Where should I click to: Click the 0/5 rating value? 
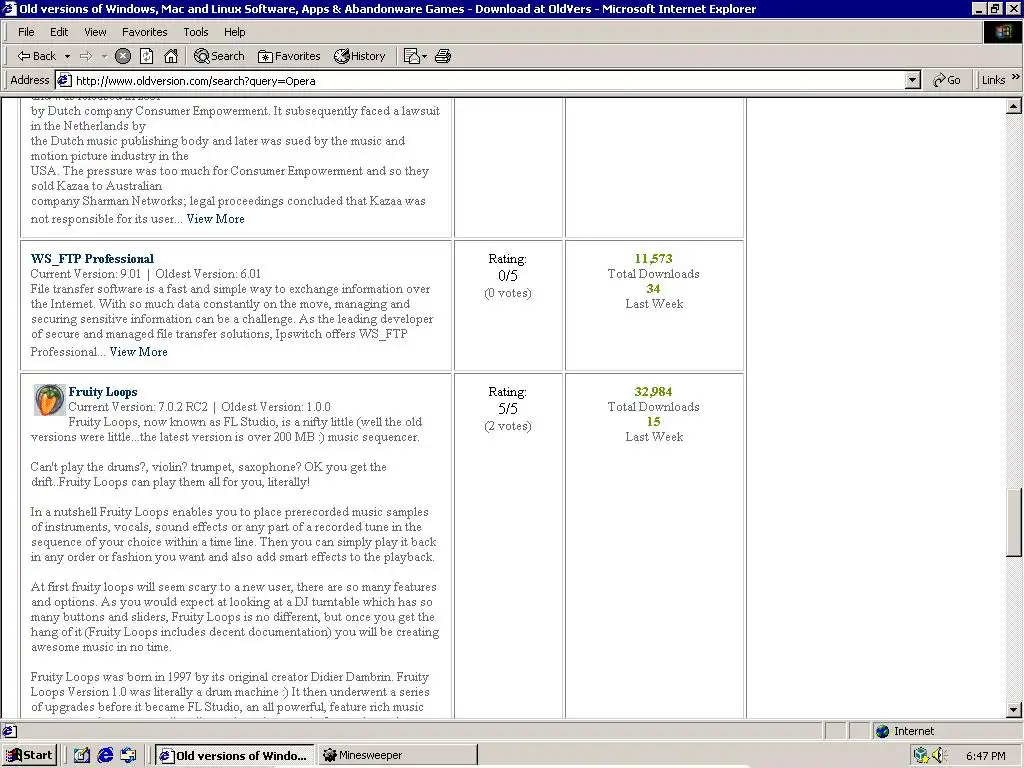507,276
